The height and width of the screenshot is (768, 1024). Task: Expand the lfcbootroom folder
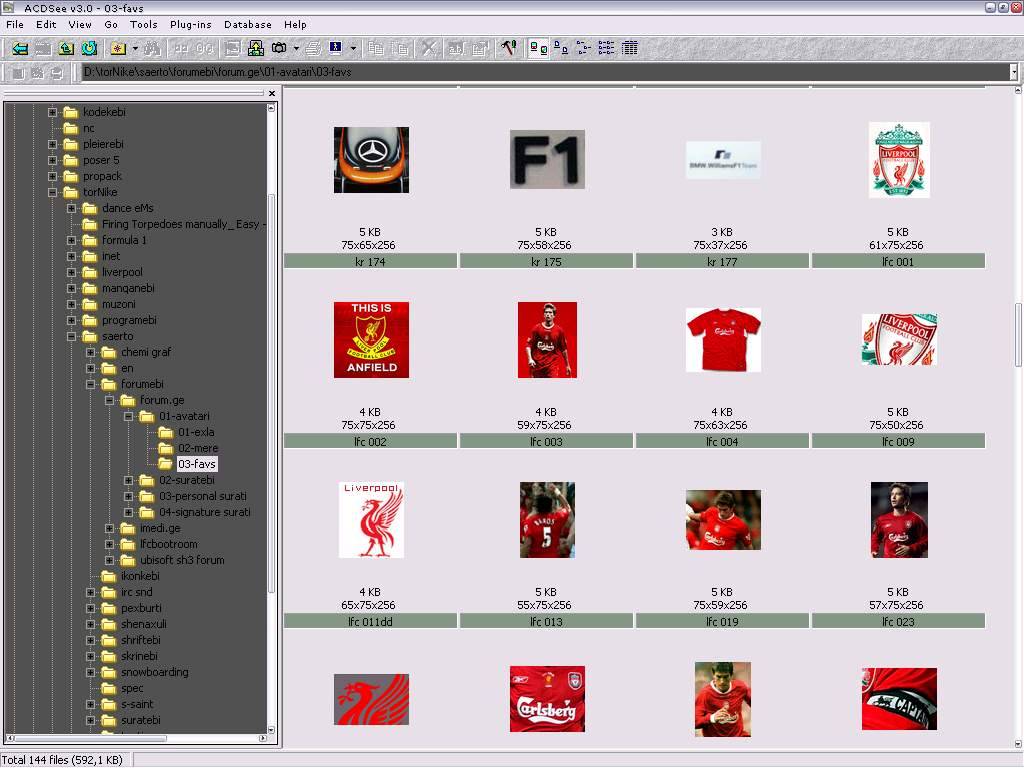click(110, 545)
